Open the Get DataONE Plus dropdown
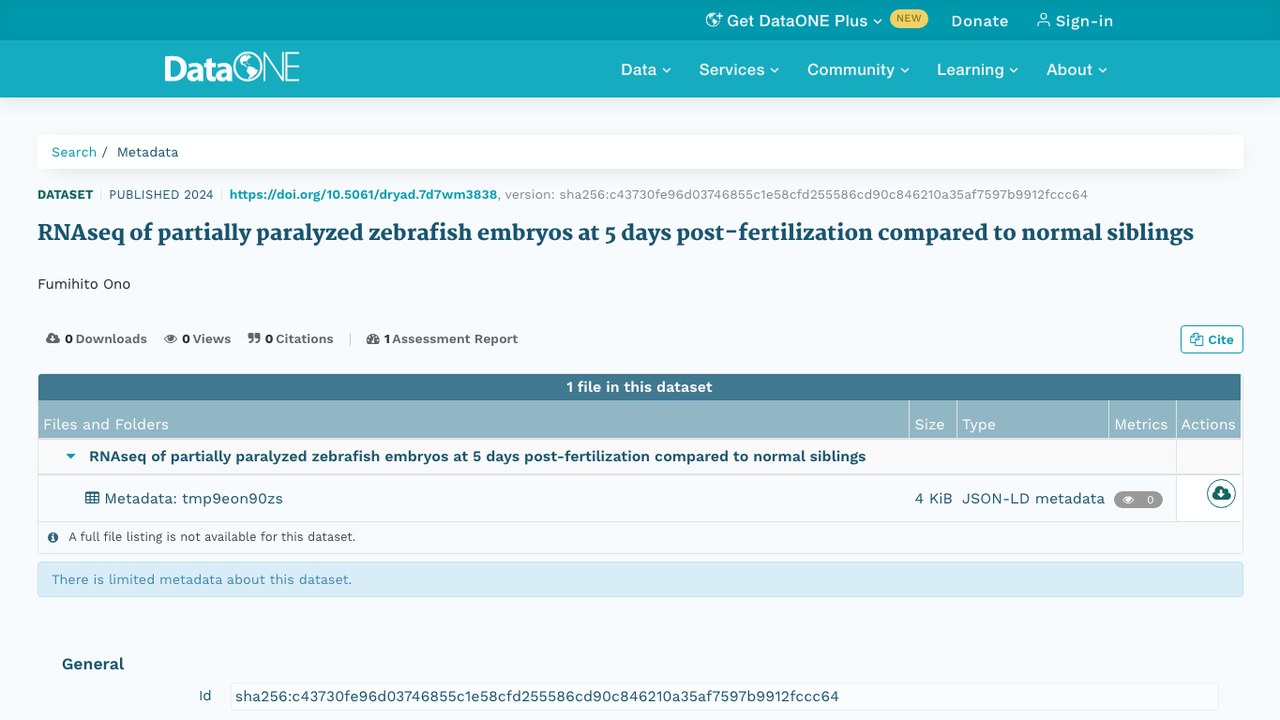 (x=794, y=21)
